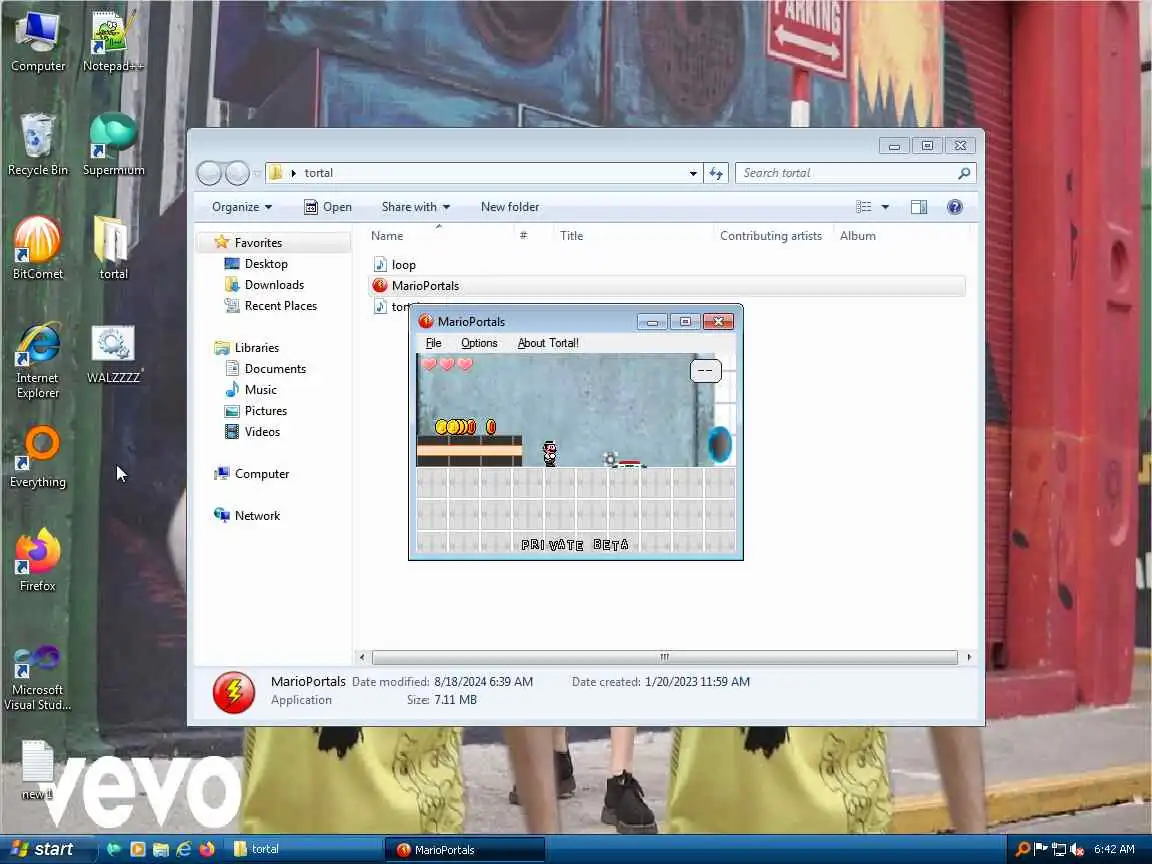This screenshot has height=864, width=1152.
Task: Expand the view options dropdown arrow
Action: click(x=885, y=207)
